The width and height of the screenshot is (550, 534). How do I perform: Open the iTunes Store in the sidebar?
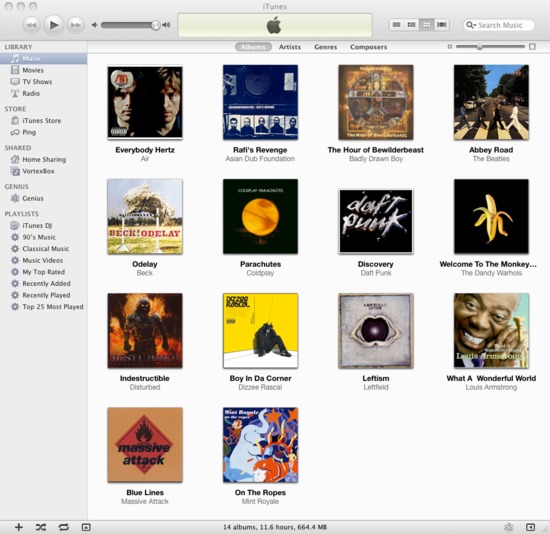click(41, 120)
